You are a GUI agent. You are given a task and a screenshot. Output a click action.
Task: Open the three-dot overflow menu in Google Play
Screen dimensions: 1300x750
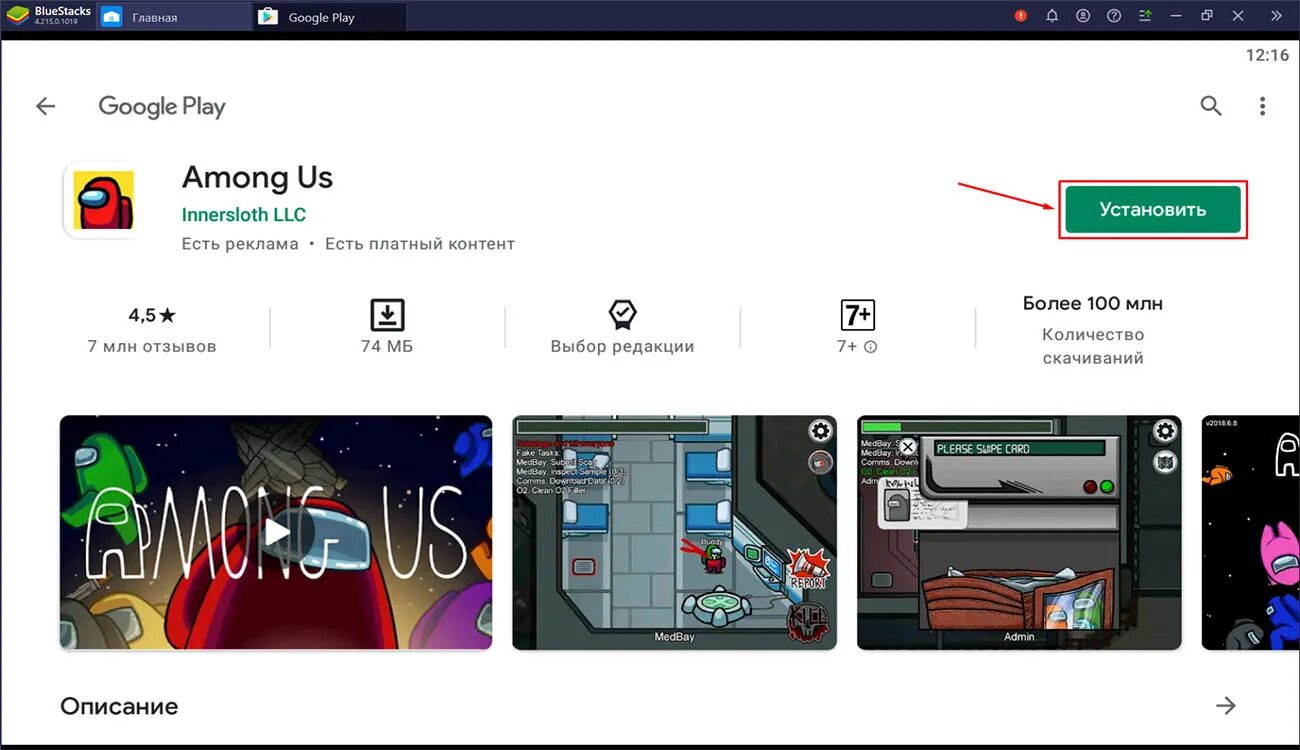pyautogui.click(x=1263, y=106)
